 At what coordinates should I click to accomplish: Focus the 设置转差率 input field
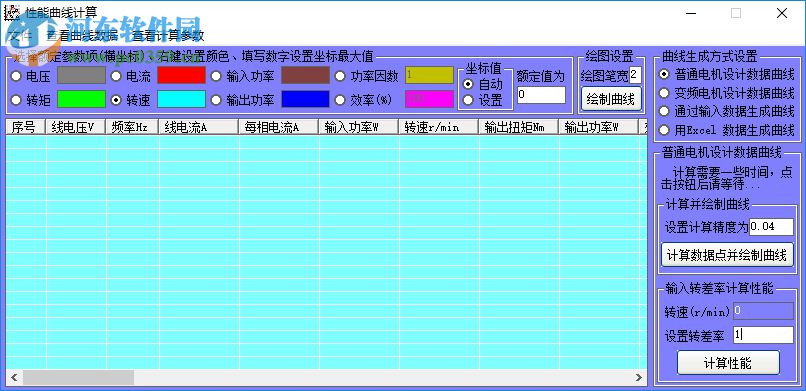[763, 335]
